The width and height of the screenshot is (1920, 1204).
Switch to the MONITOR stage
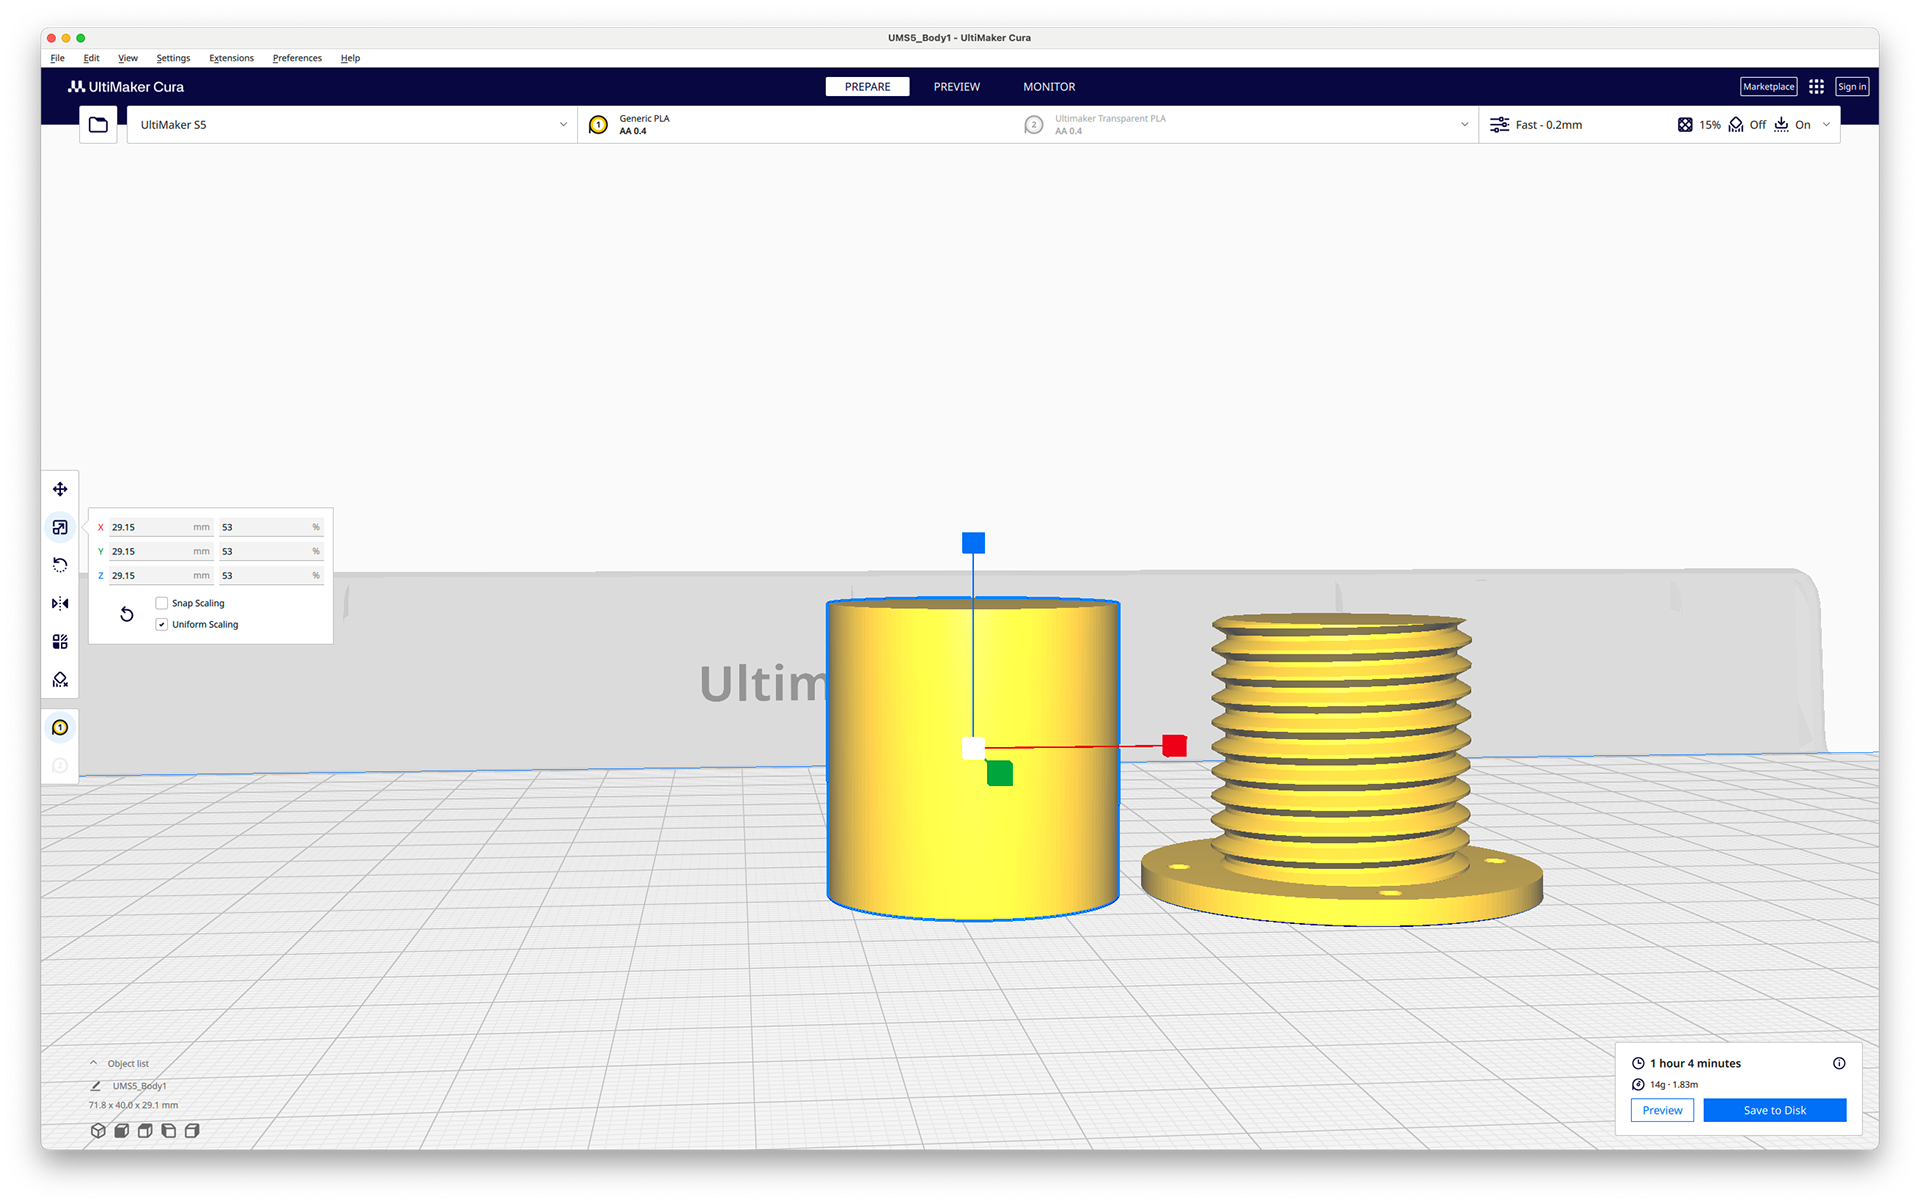tap(1049, 87)
